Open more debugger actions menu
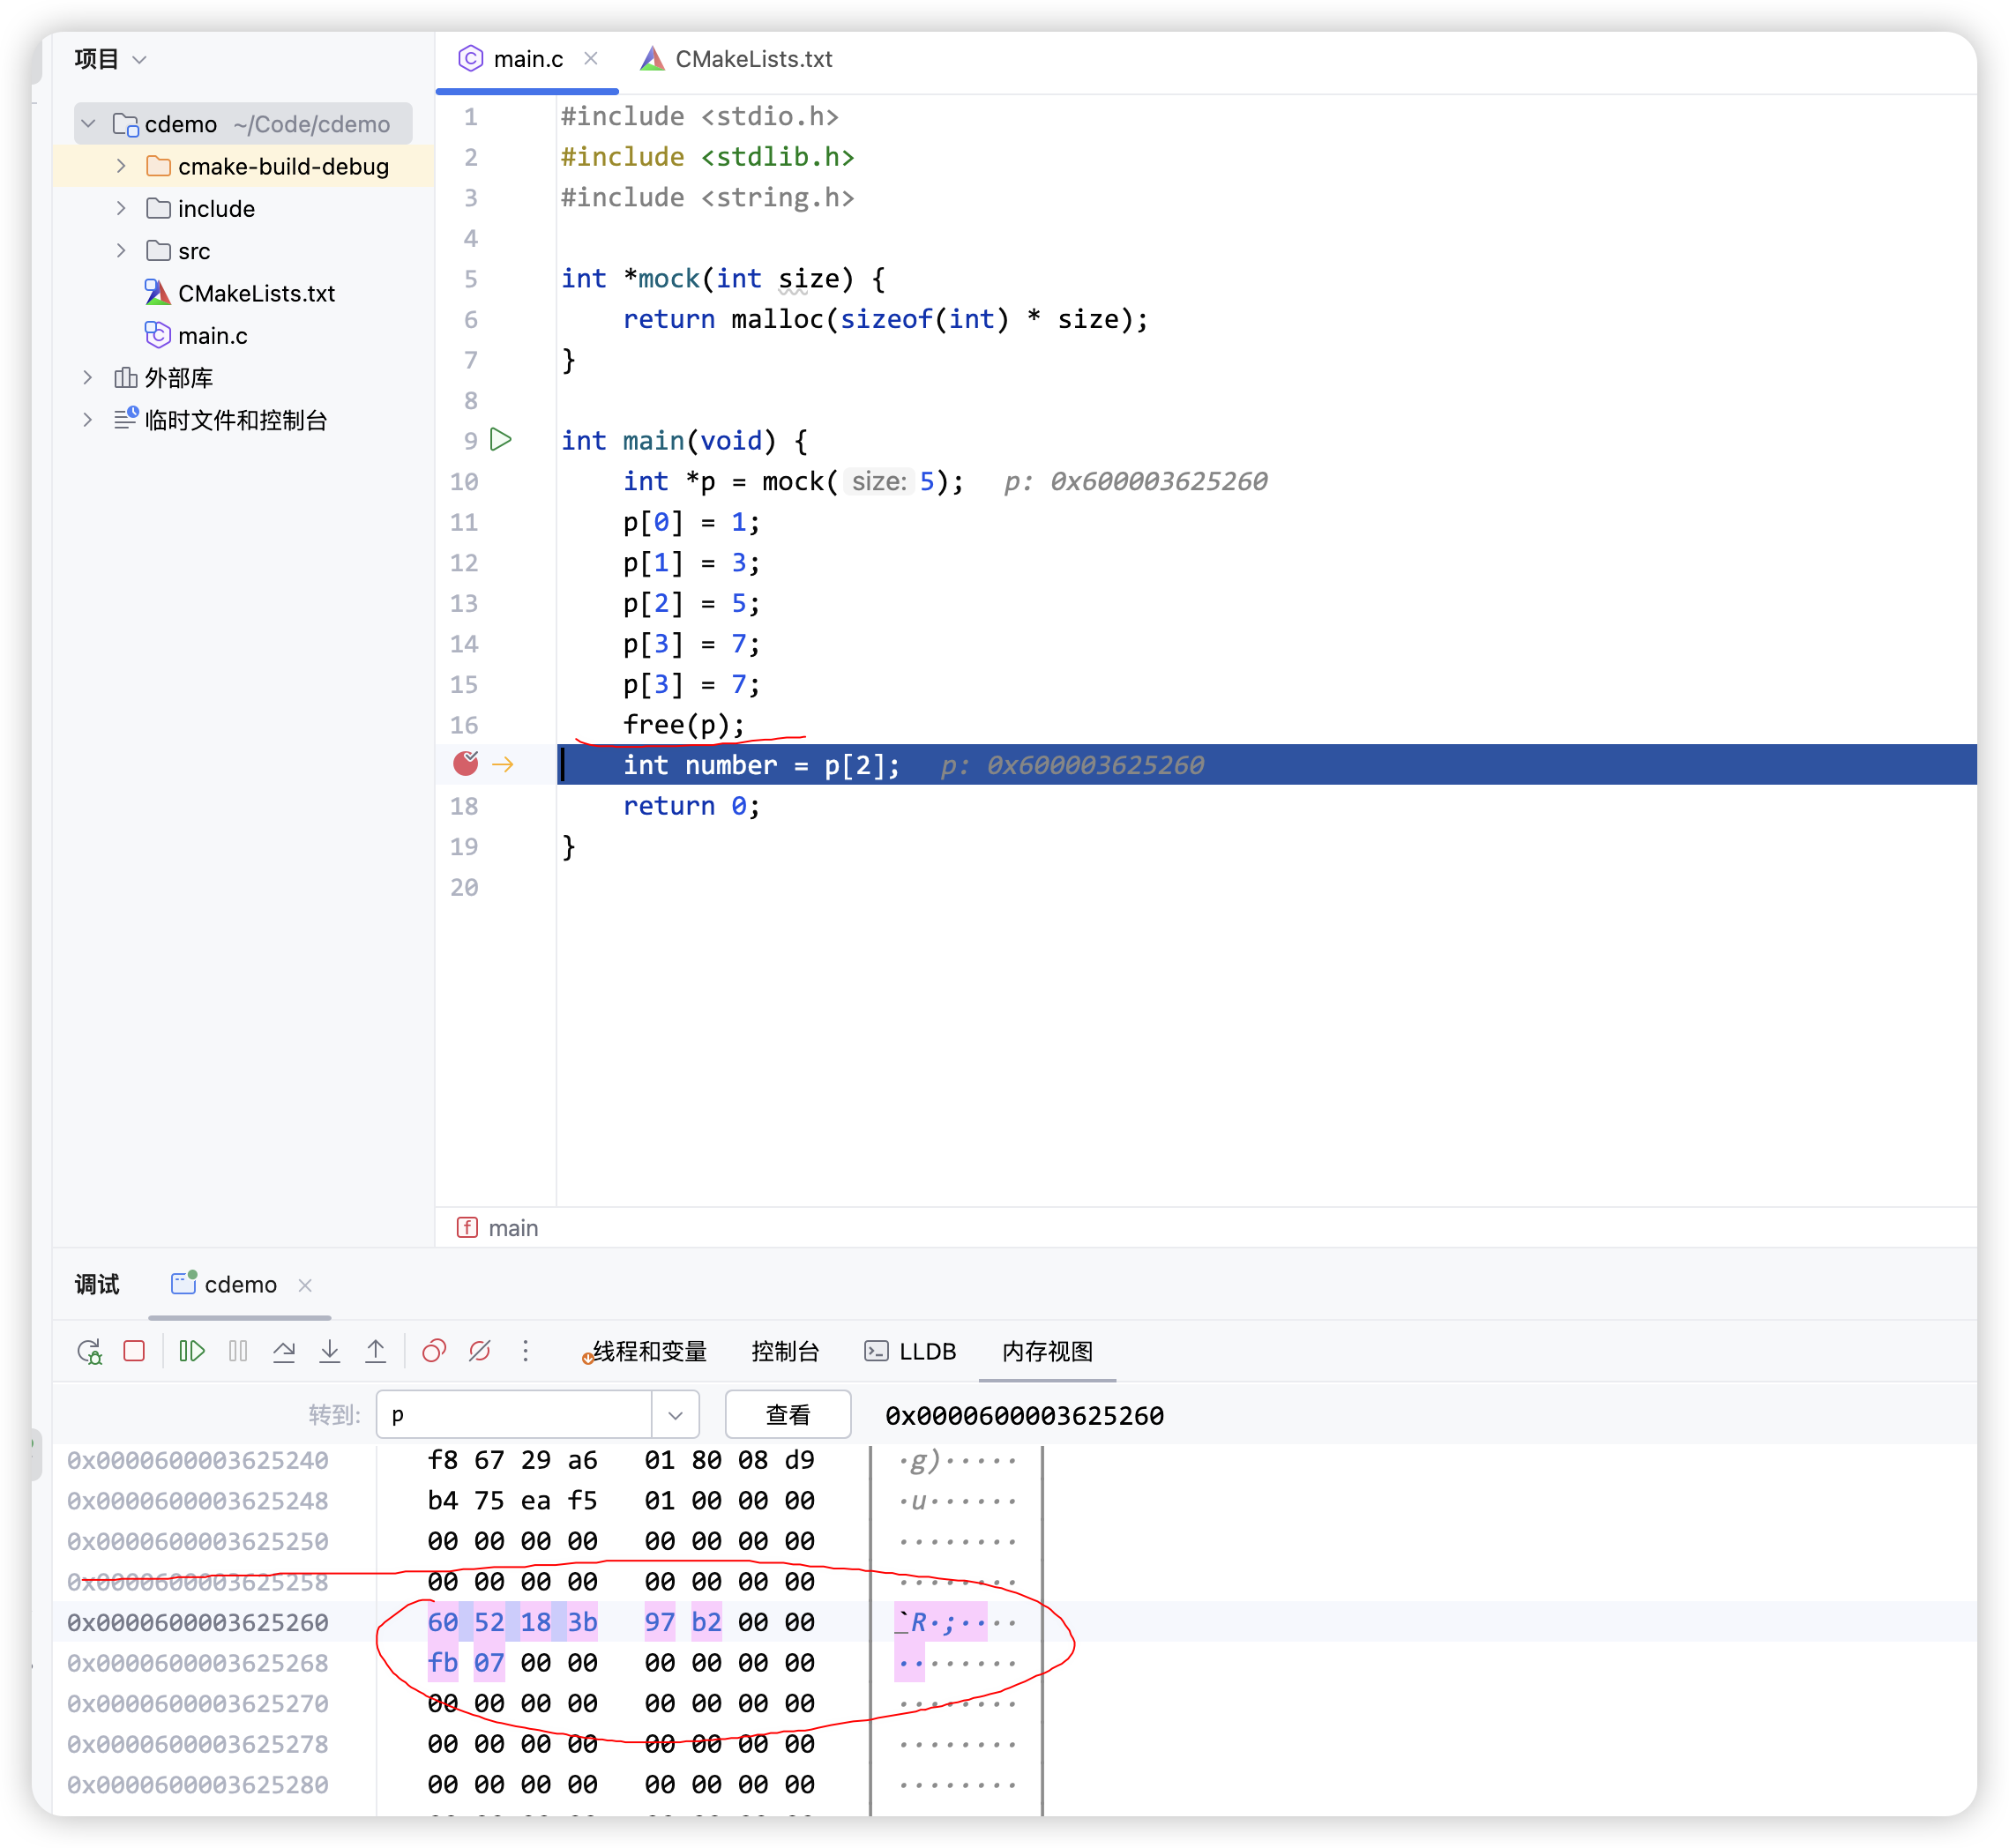The height and width of the screenshot is (1848, 2009). (x=526, y=1352)
